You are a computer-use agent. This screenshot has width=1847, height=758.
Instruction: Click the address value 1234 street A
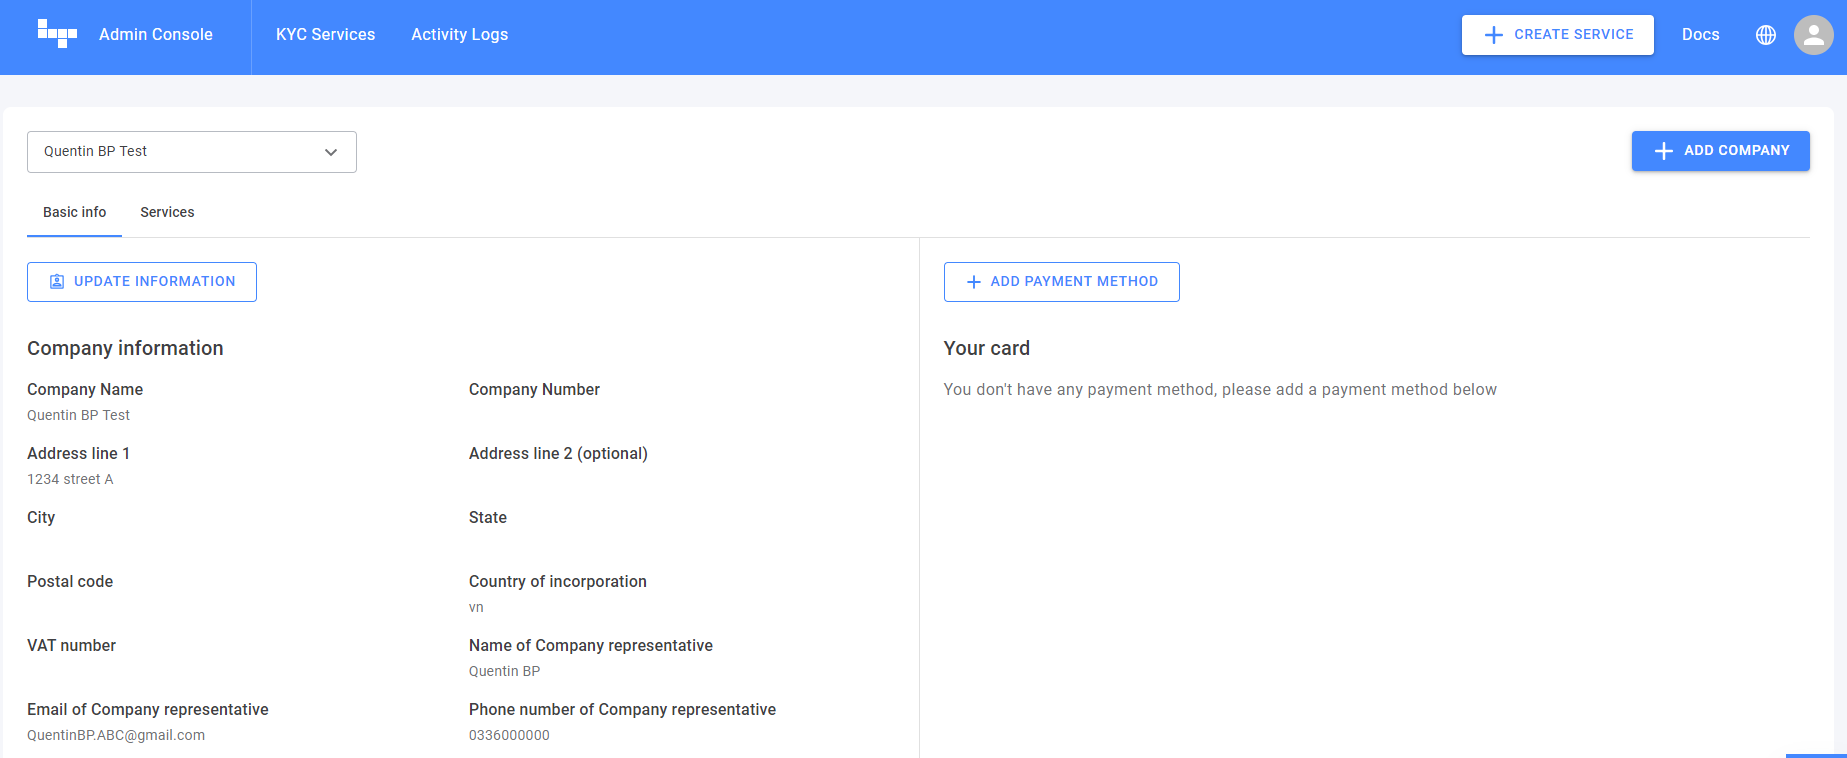click(x=70, y=479)
